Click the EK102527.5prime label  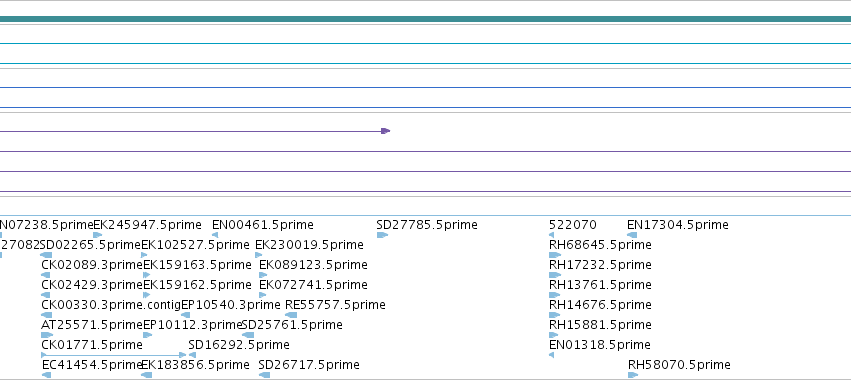(195, 245)
